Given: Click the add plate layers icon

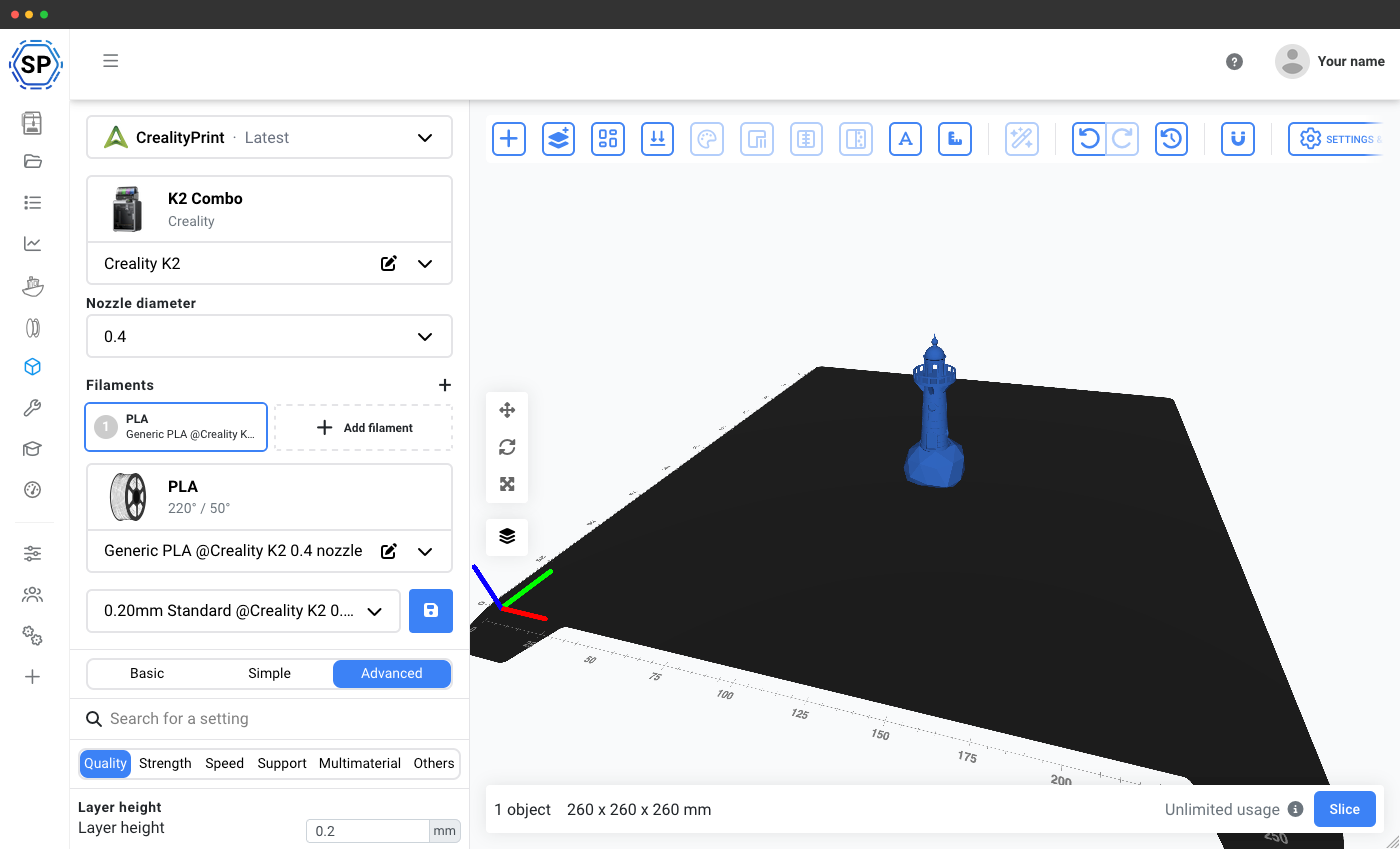Looking at the screenshot, I should pyautogui.click(x=558, y=139).
